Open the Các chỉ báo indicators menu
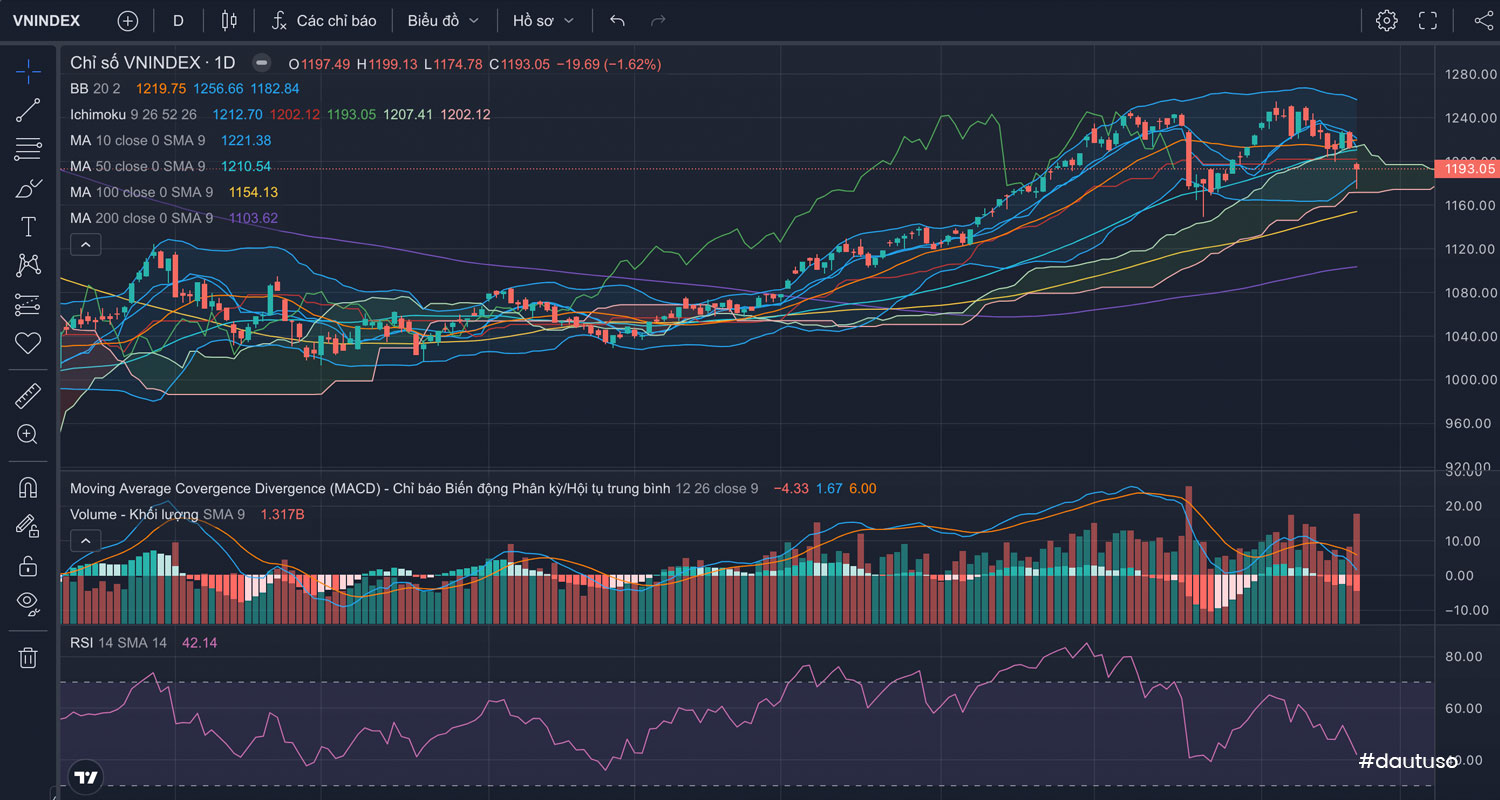The height and width of the screenshot is (800, 1500). 325,20
